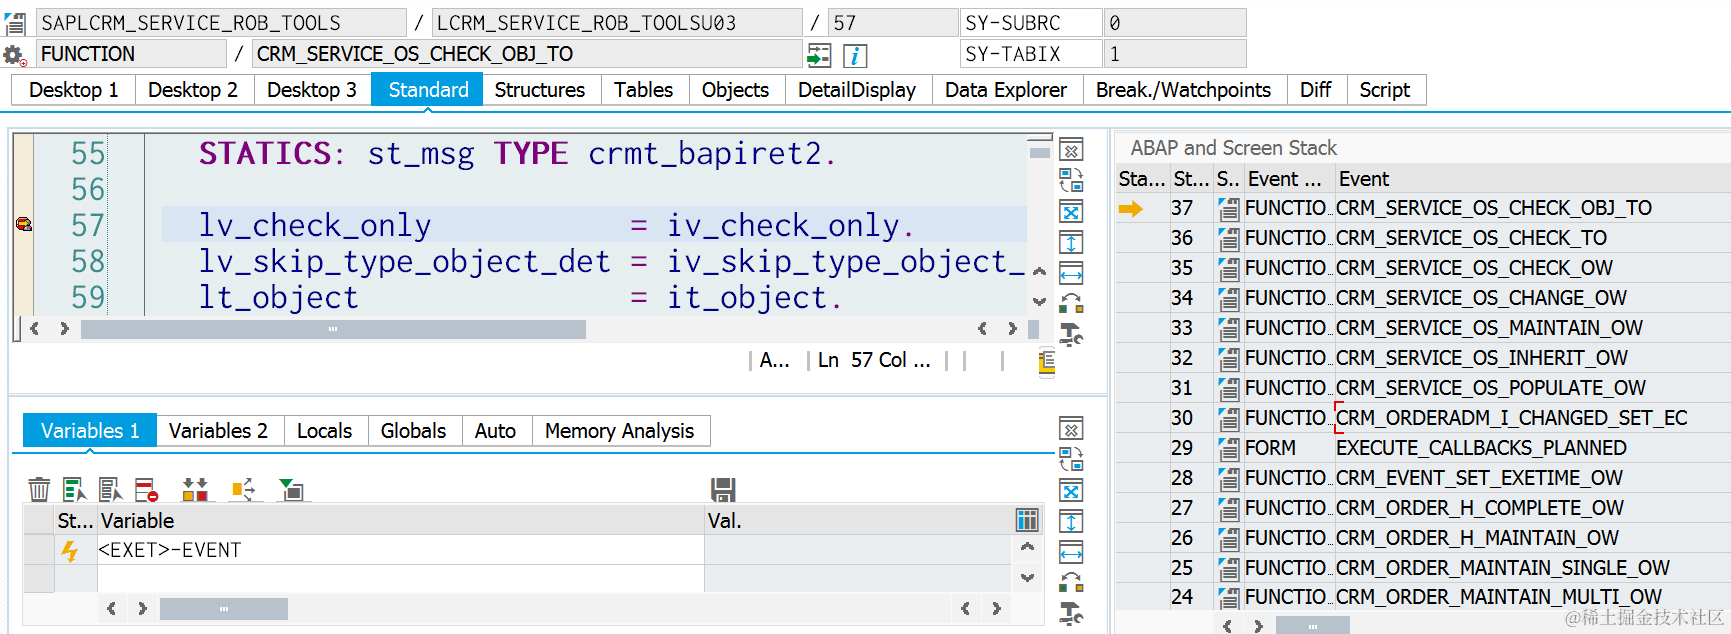Open services of the source code tool
Viewport: 1731px width, 634px height.
pyautogui.click(x=1071, y=334)
